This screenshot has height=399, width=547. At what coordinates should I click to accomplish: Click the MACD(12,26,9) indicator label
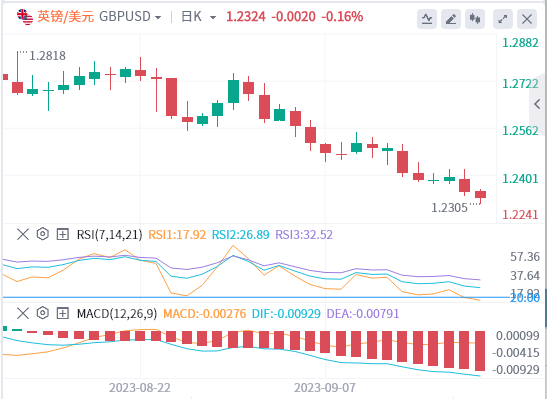(x=117, y=314)
